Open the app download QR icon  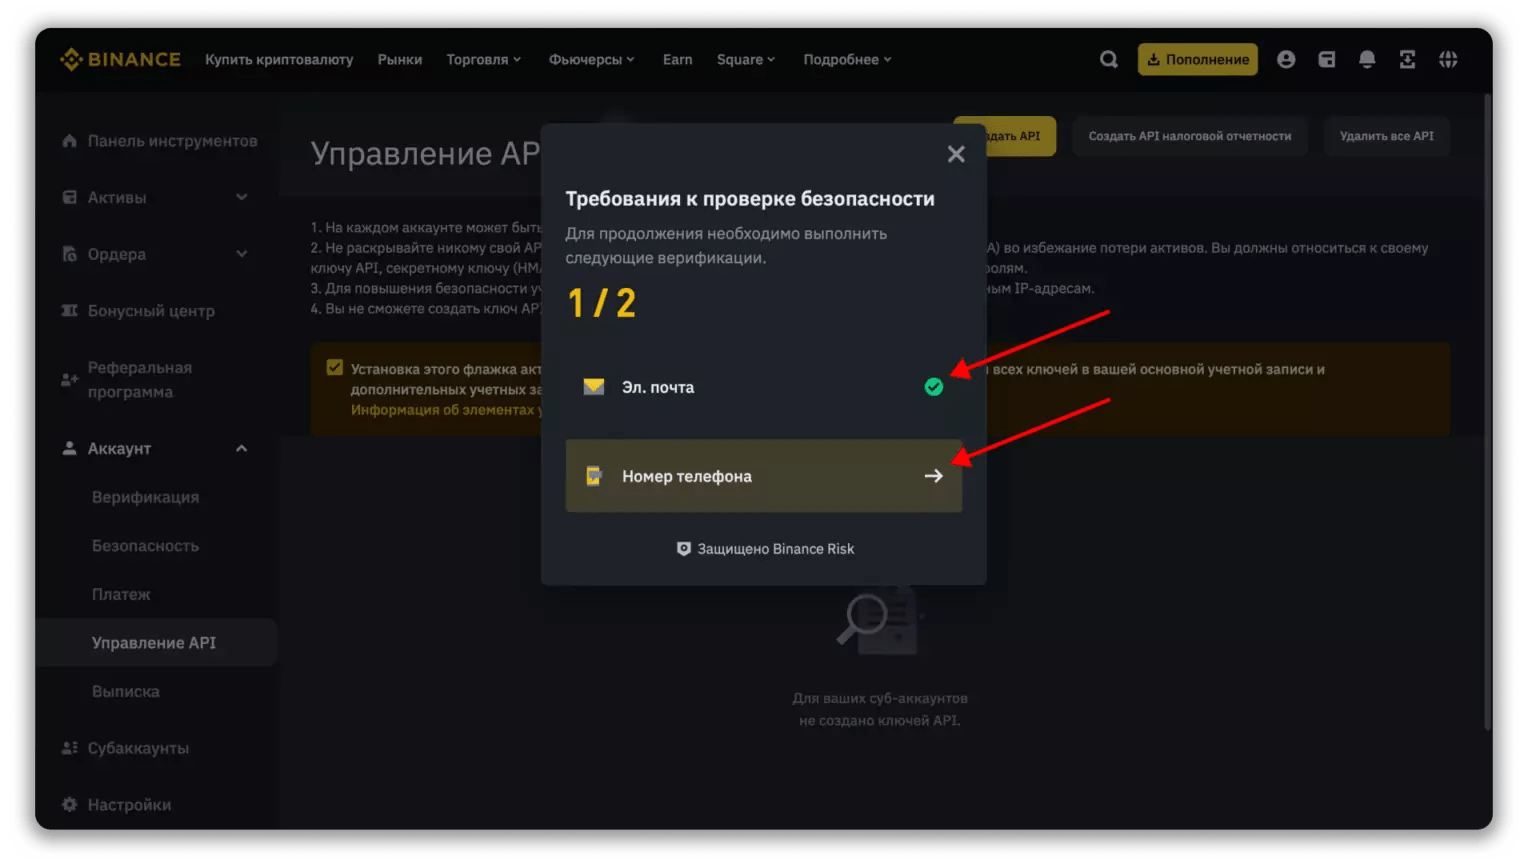point(1407,59)
